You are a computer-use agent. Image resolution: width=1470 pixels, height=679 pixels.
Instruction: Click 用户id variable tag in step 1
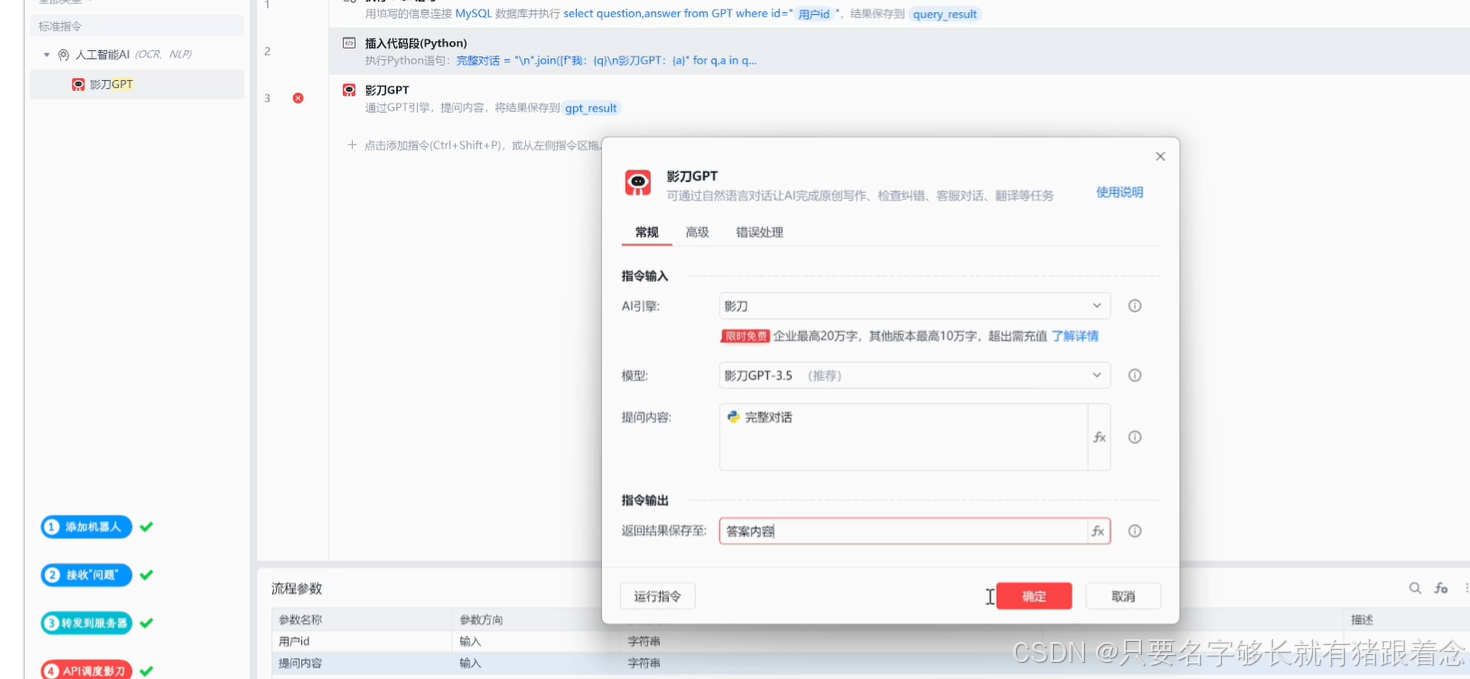point(814,15)
